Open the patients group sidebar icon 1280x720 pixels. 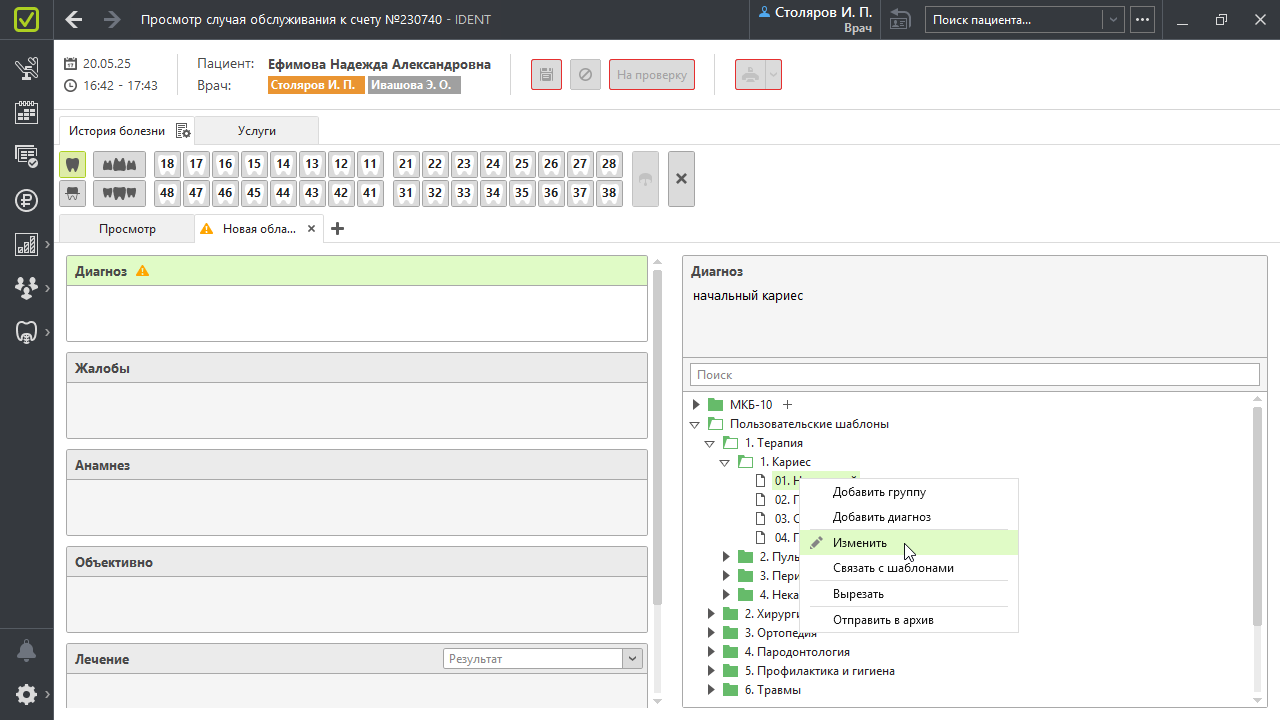tap(27, 288)
